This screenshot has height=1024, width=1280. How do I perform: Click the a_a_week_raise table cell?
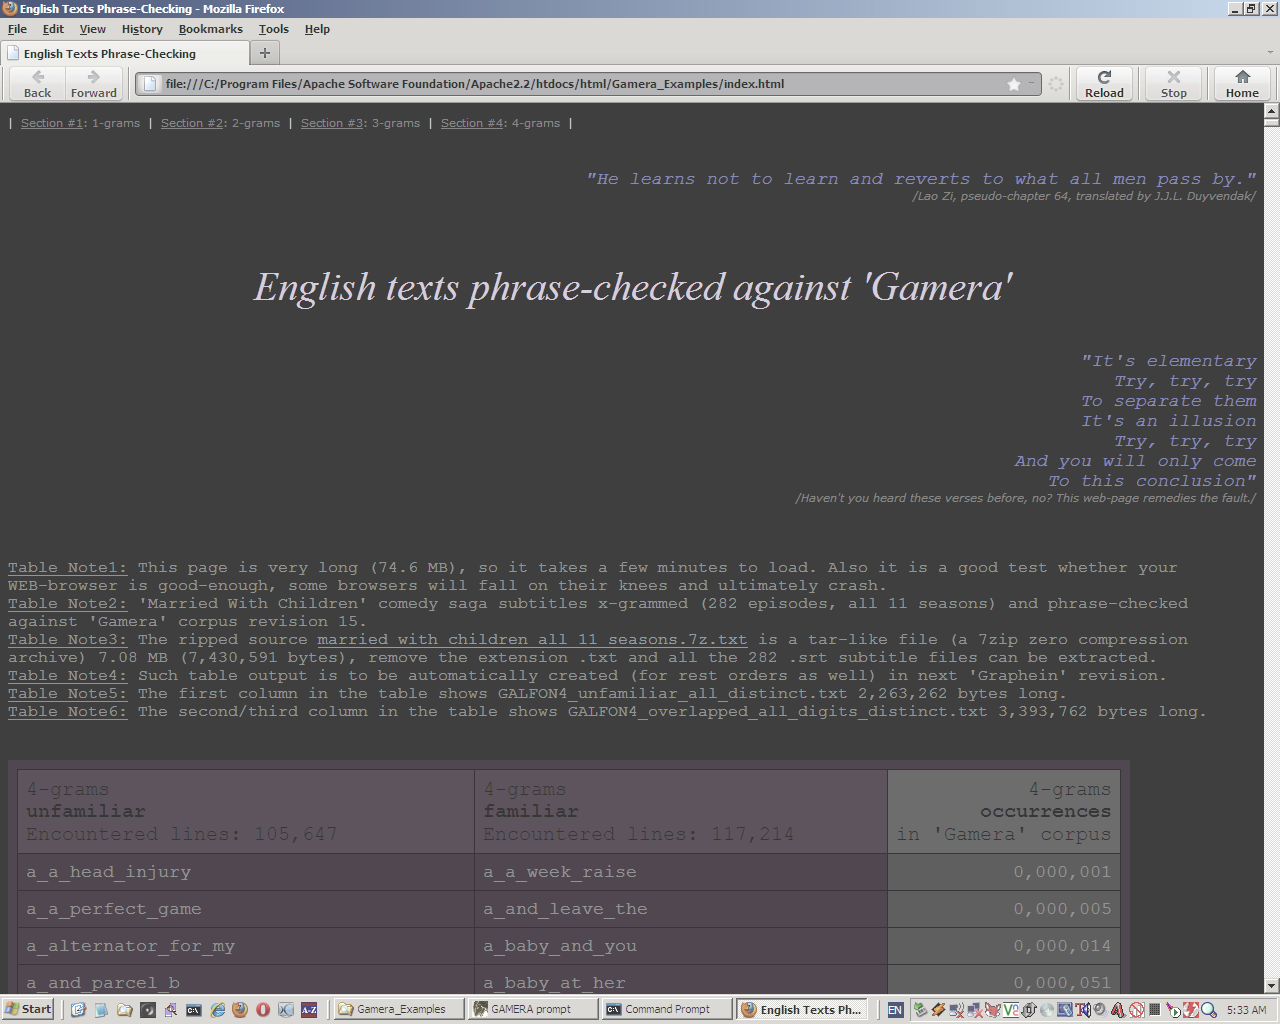tap(681, 872)
